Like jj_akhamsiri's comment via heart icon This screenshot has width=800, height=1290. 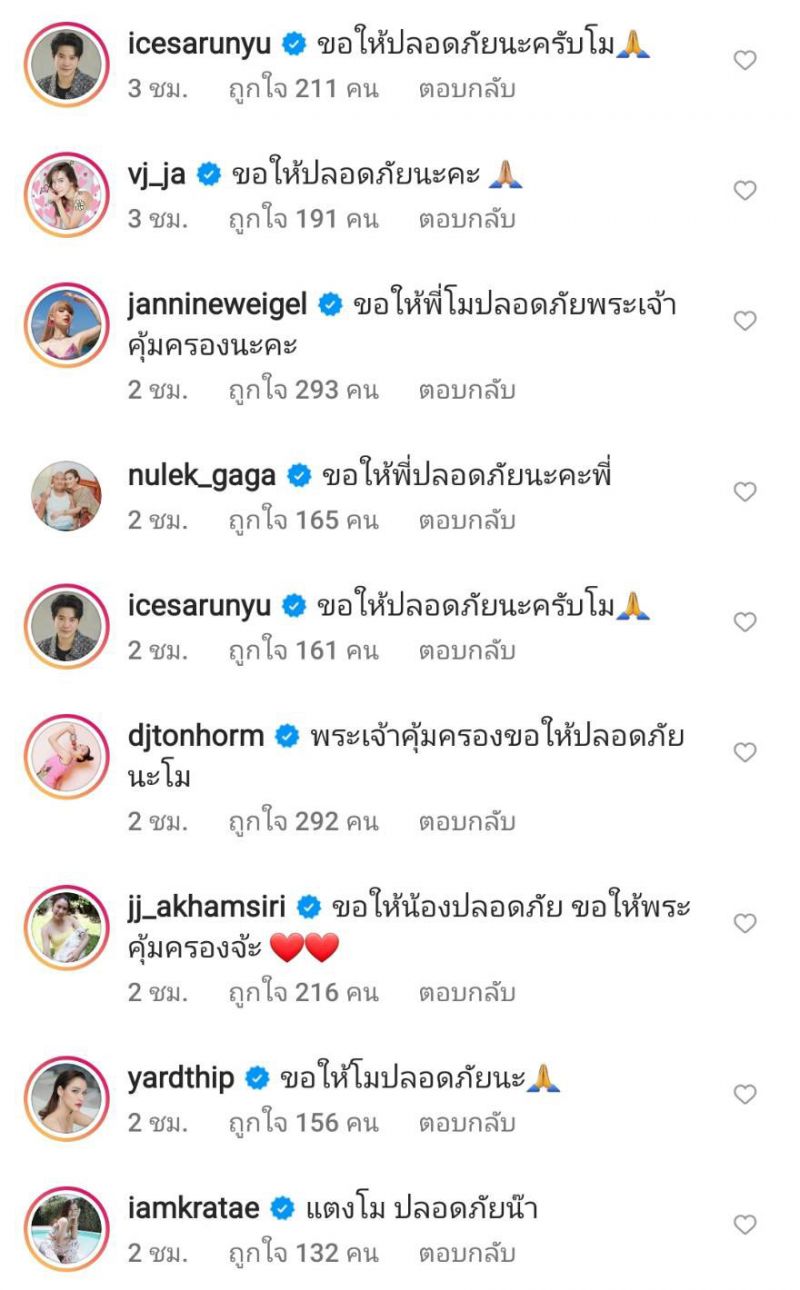tap(745, 923)
